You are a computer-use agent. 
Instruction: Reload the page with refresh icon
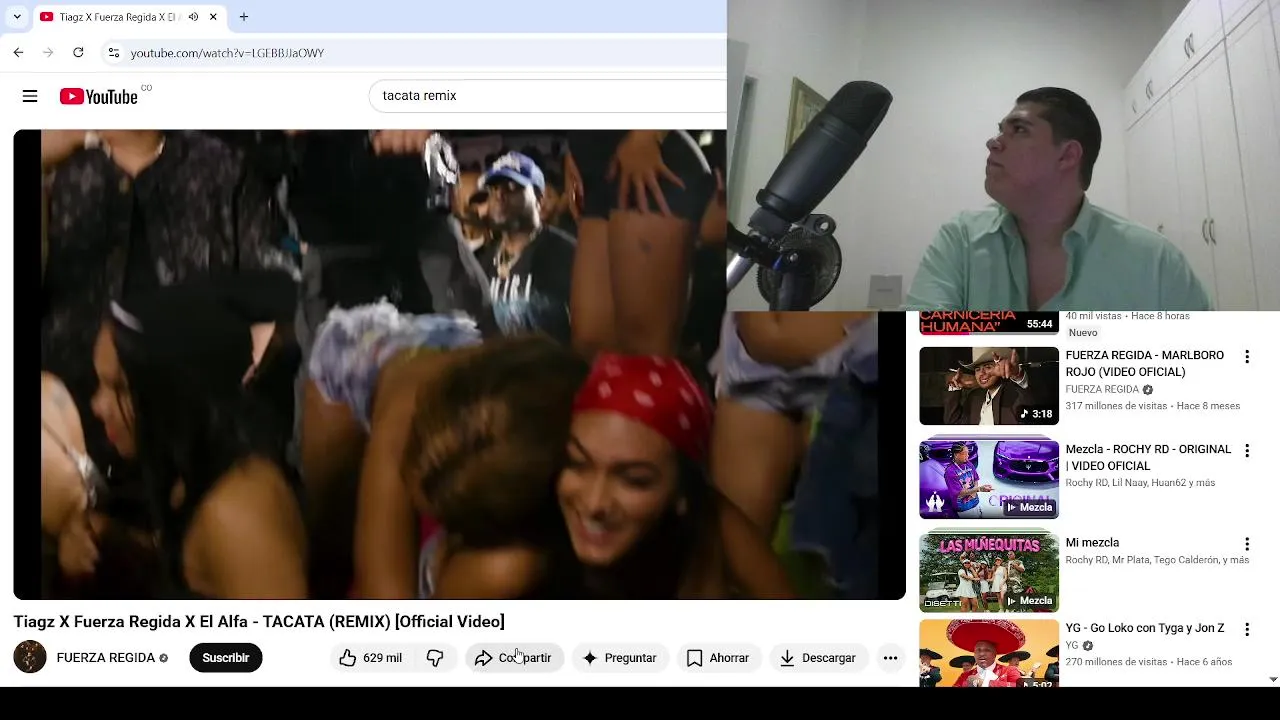click(78, 52)
